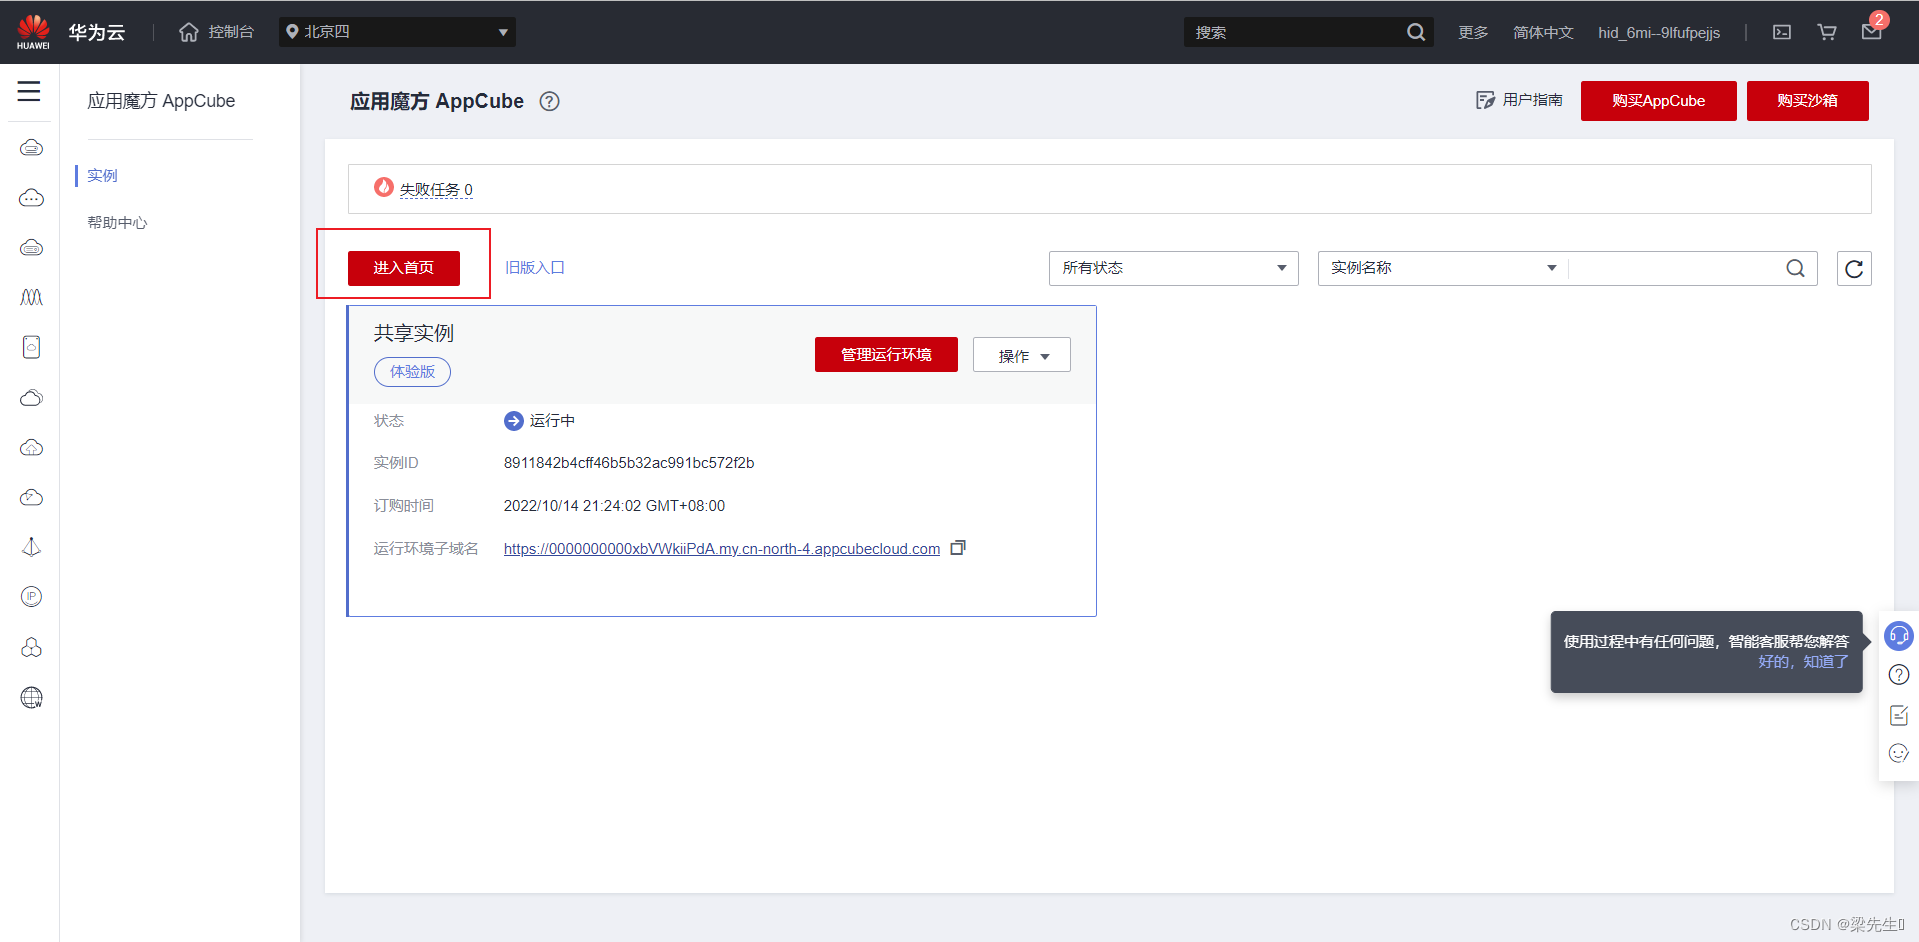The height and width of the screenshot is (942, 1919).
Task: Open the hid_6mi--9lfufpejjs account menu
Action: pyautogui.click(x=1659, y=32)
